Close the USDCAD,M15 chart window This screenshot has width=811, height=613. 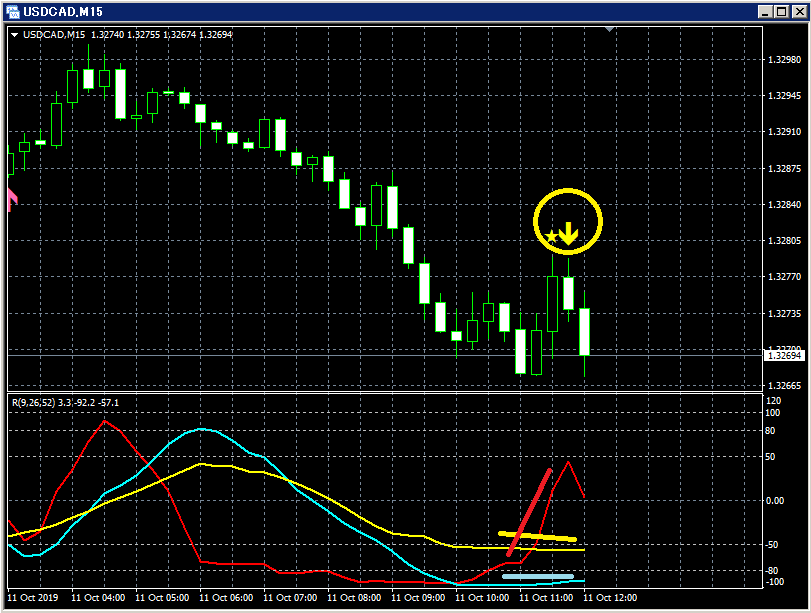(x=800, y=11)
